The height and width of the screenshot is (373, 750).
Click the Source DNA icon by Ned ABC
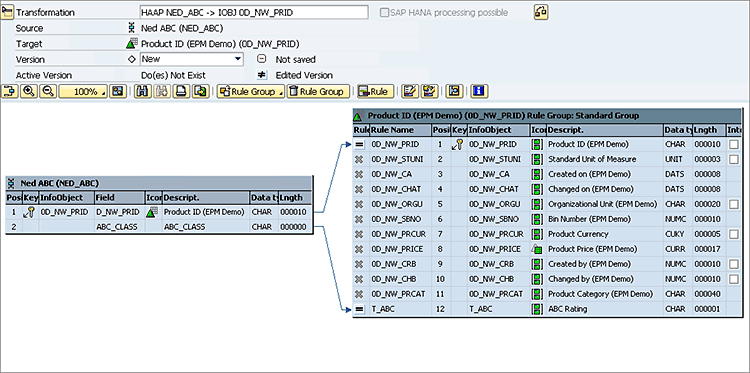point(132,28)
